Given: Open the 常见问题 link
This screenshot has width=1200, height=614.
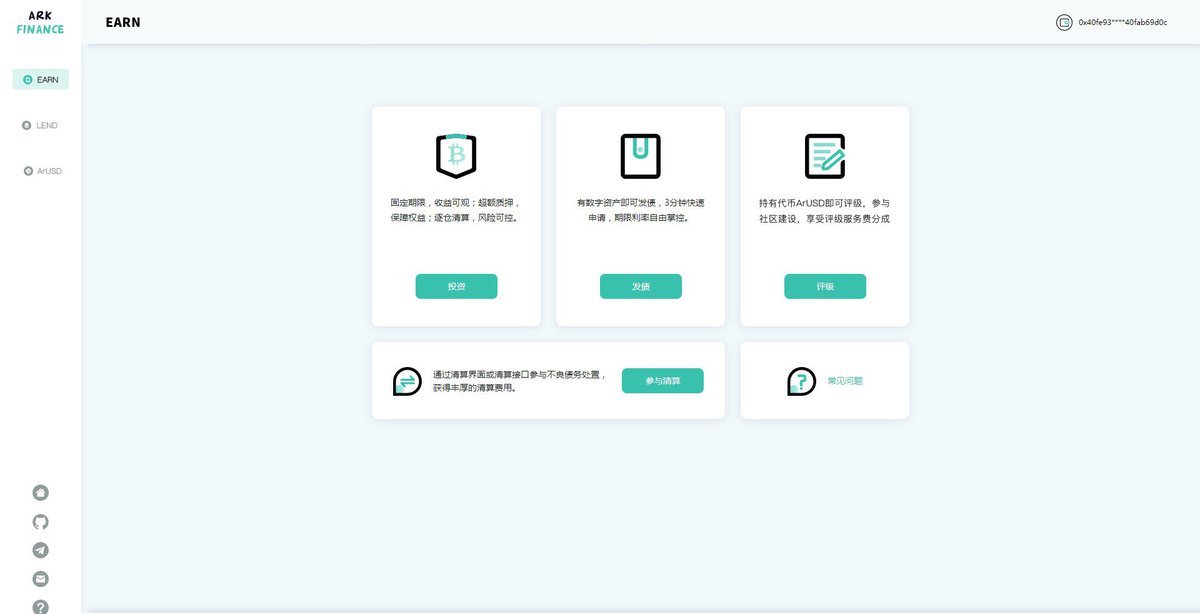Looking at the screenshot, I should tap(843, 380).
